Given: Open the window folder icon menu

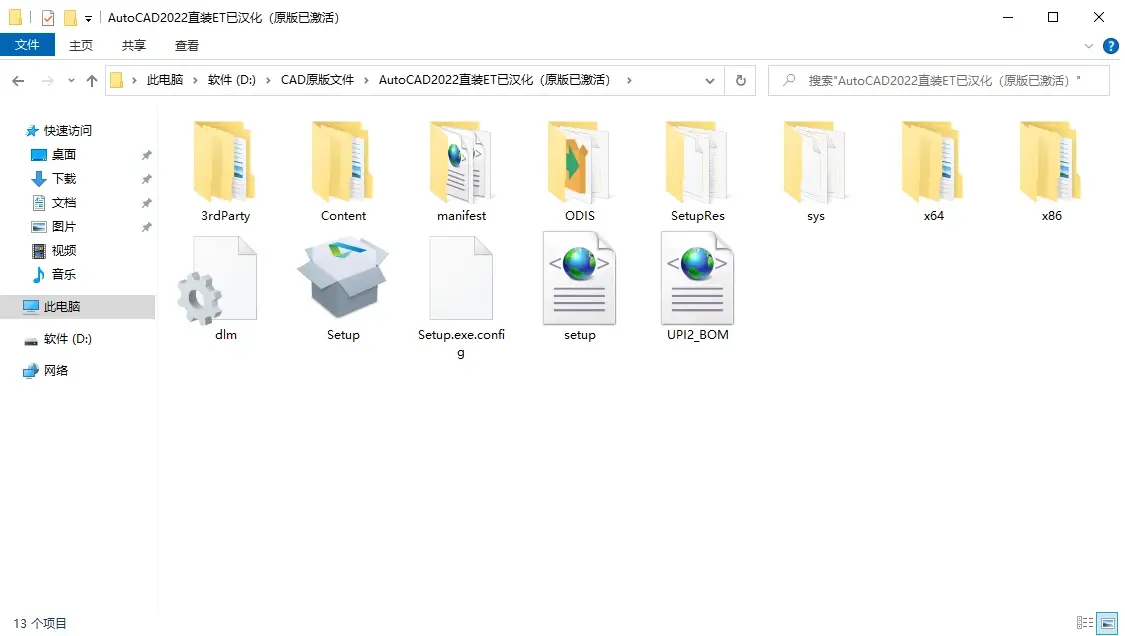Looking at the screenshot, I should [x=15, y=17].
